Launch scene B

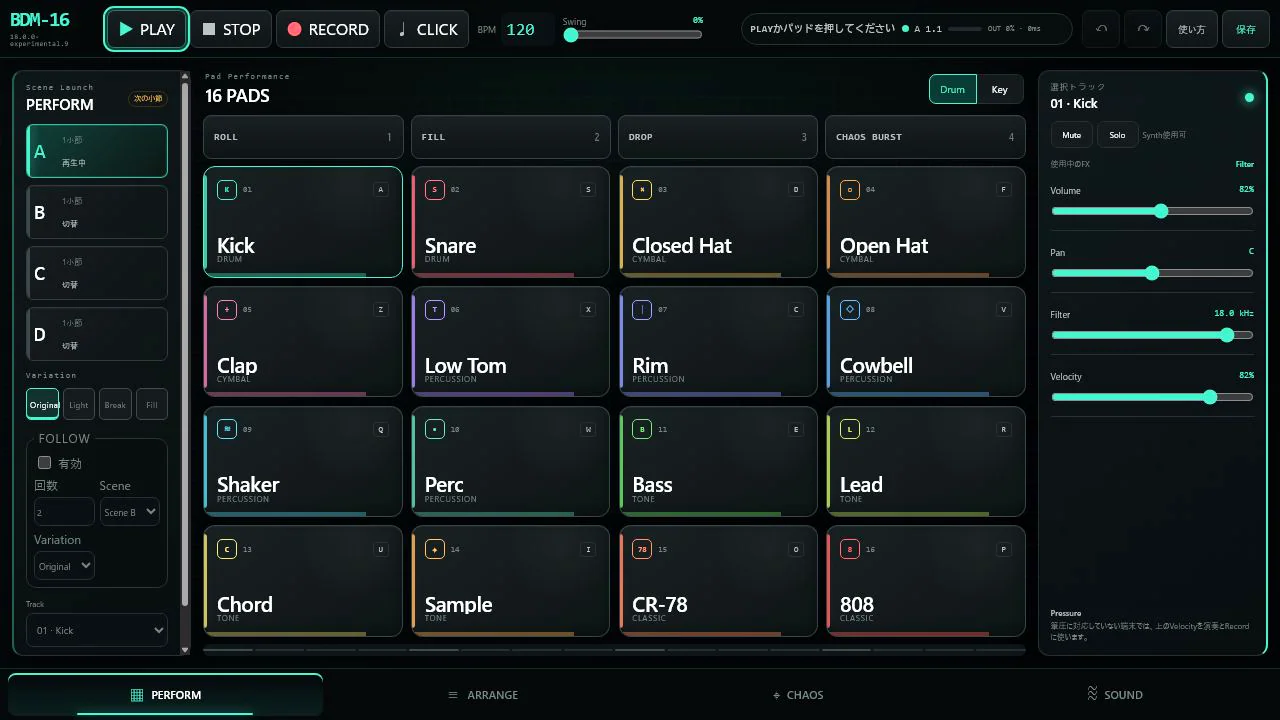coord(97,212)
